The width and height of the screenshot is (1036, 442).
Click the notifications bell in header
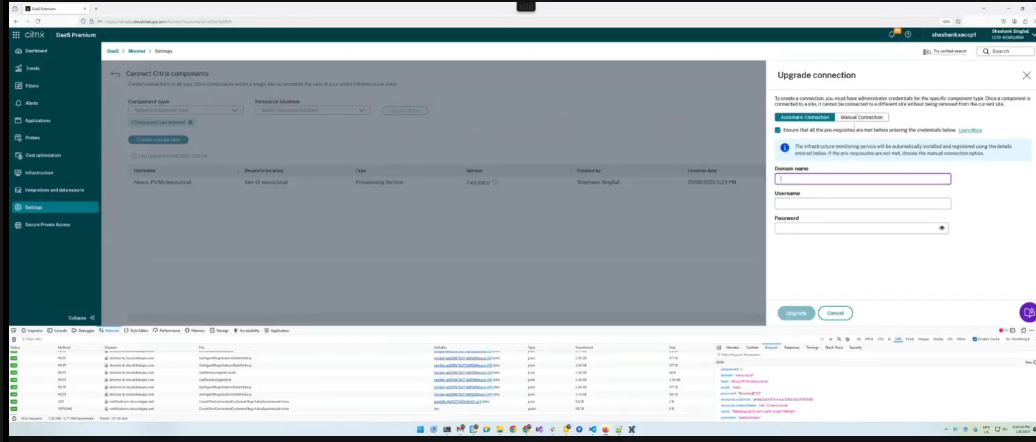pos(891,34)
